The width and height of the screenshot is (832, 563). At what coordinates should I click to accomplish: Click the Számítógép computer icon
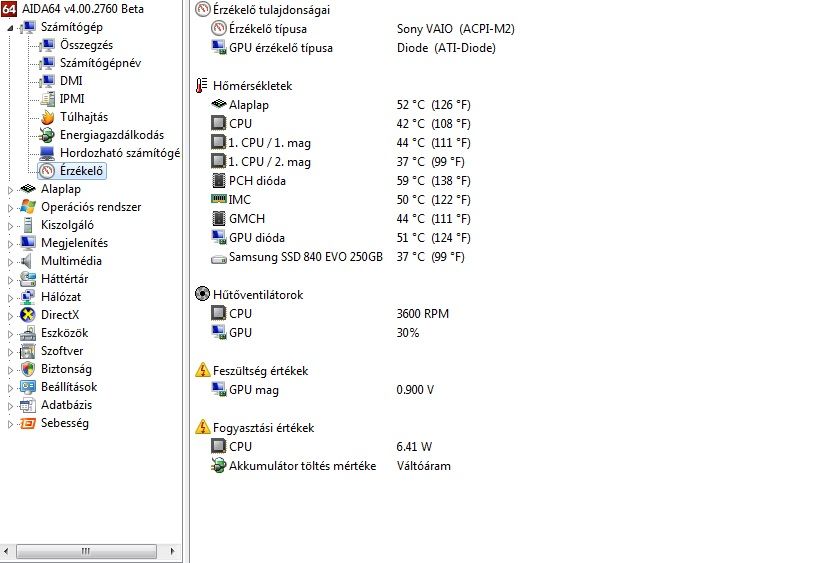(28, 27)
